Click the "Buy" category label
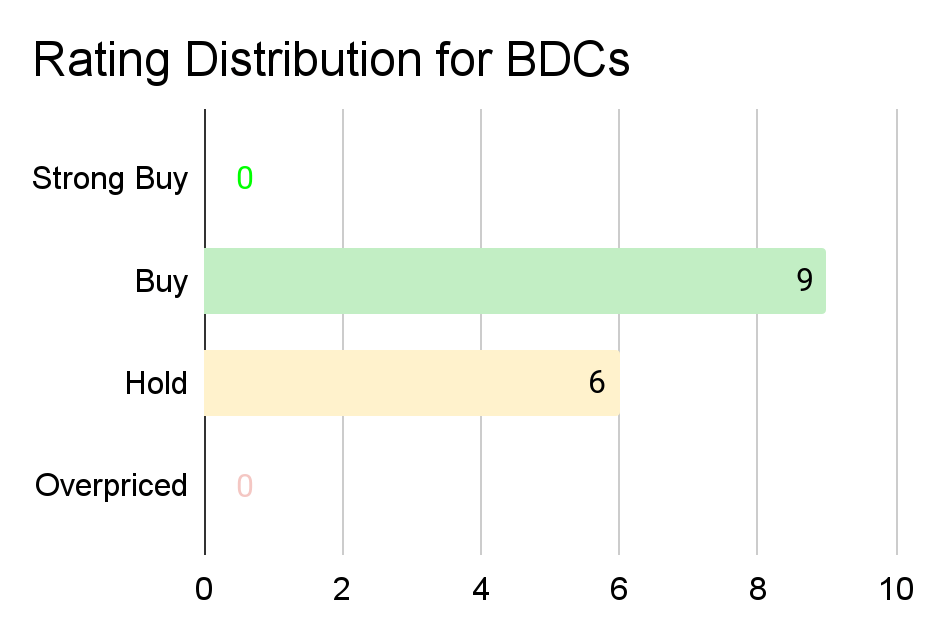This screenshot has height=640, width=928. tap(162, 281)
